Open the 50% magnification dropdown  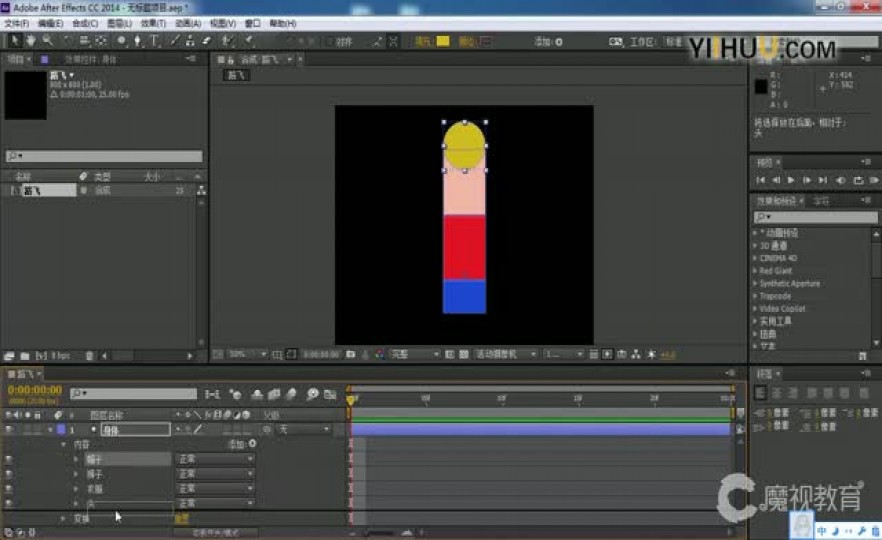pyautogui.click(x=247, y=354)
